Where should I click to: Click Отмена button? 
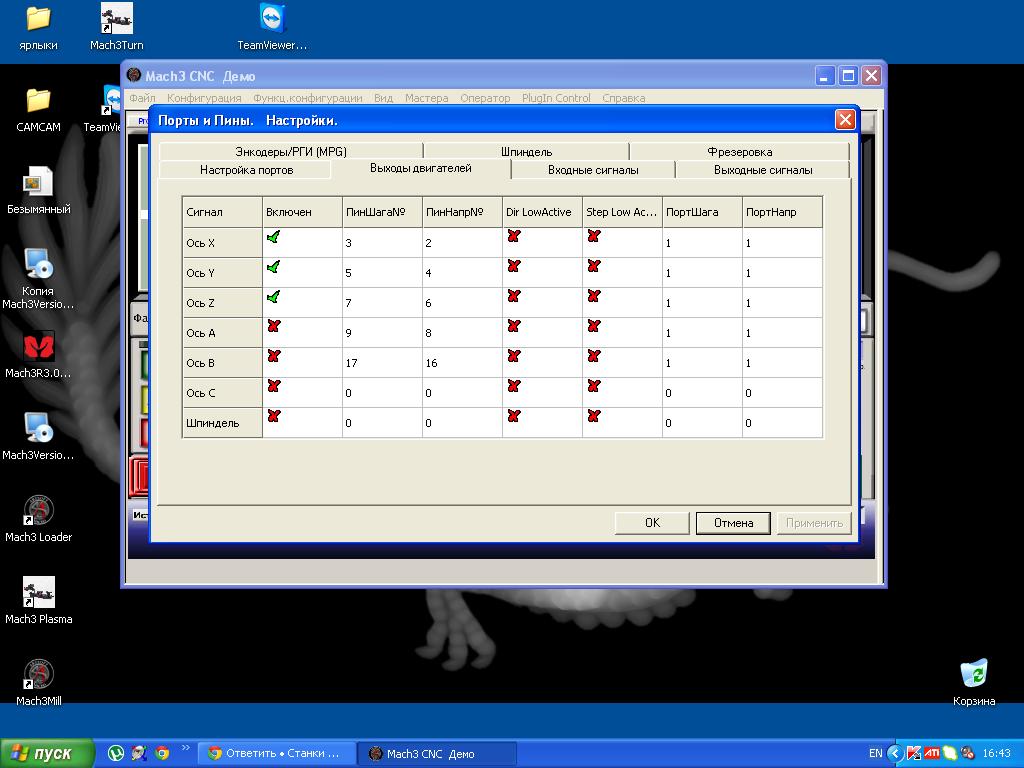(x=733, y=523)
